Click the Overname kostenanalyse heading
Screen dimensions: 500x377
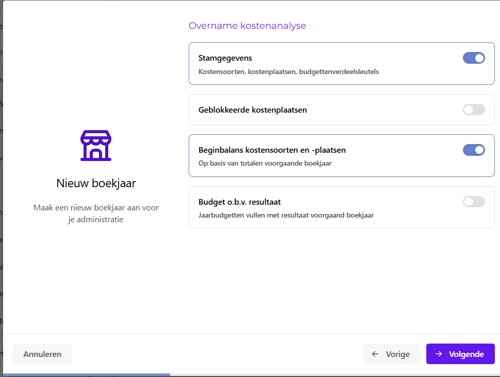(247, 26)
